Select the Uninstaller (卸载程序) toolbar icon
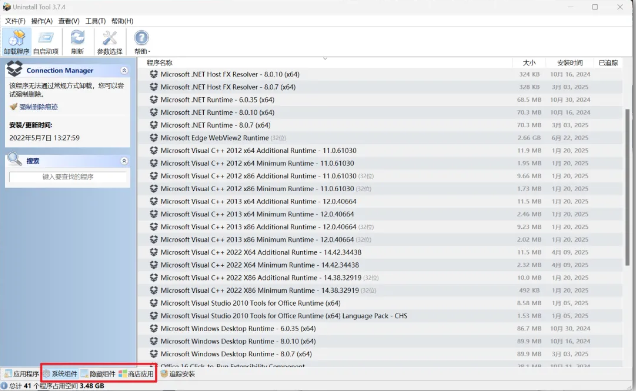636x391 pixels. pyautogui.click(x=17, y=42)
